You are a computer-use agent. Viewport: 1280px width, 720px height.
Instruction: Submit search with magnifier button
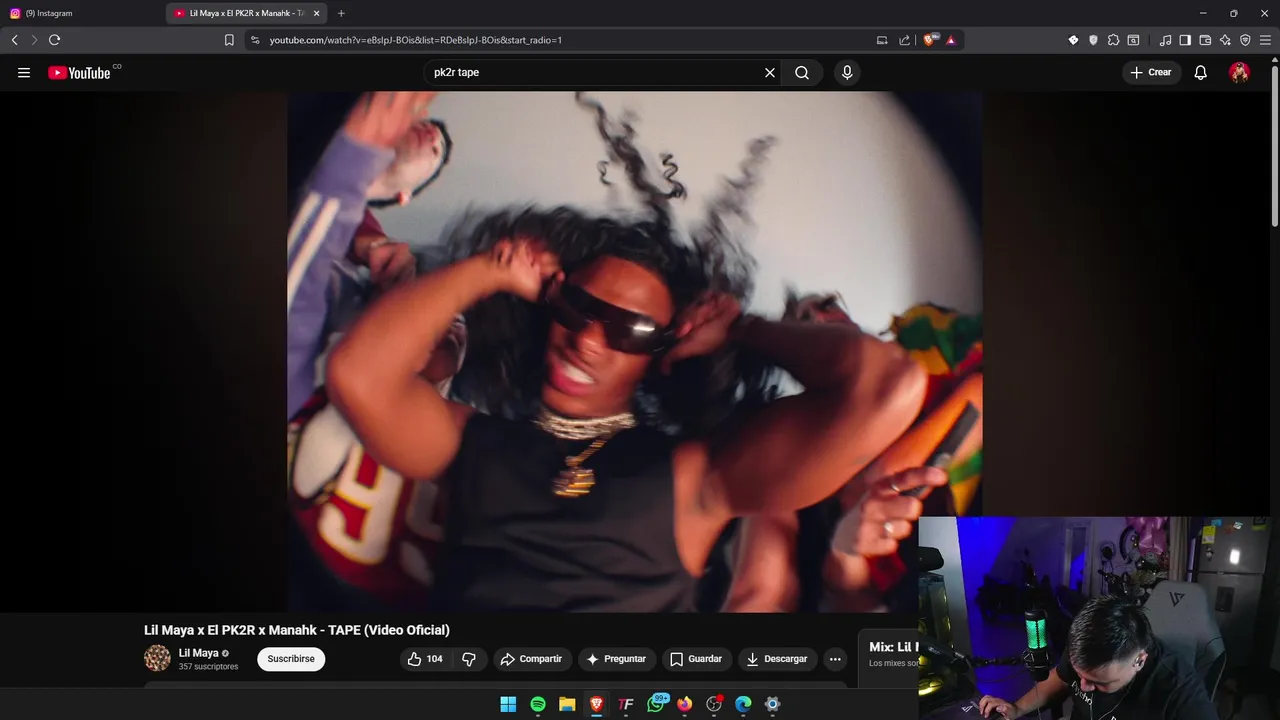pyautogui.click(x=802, y=73)
